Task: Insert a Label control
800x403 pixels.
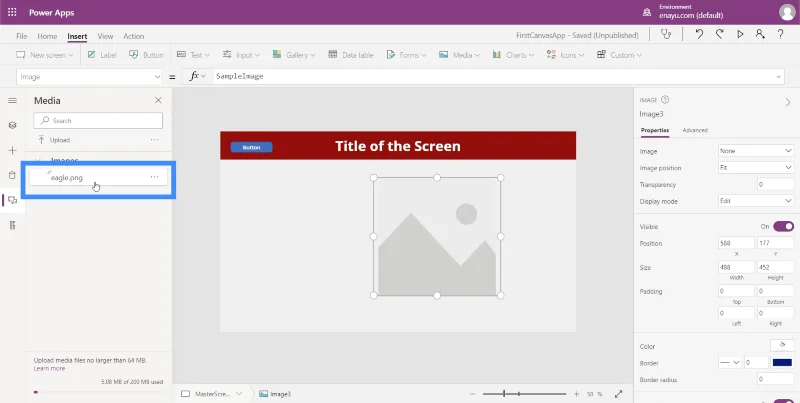Action: click(x=102, y=55)
